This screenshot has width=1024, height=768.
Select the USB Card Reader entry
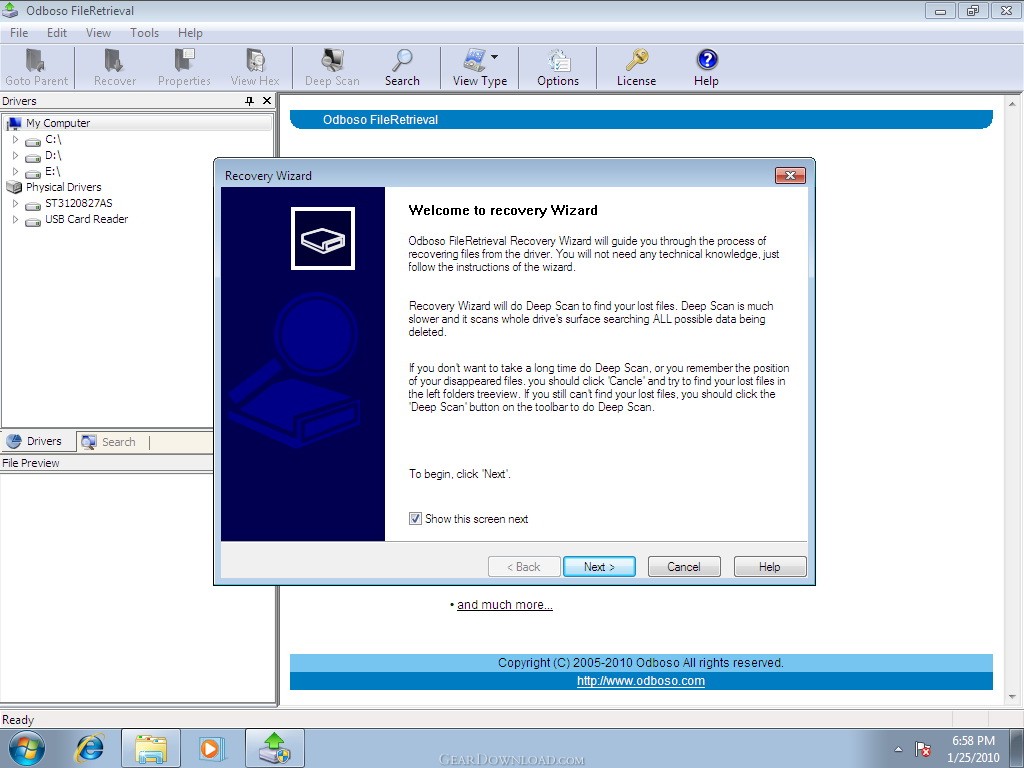point(86,219)
